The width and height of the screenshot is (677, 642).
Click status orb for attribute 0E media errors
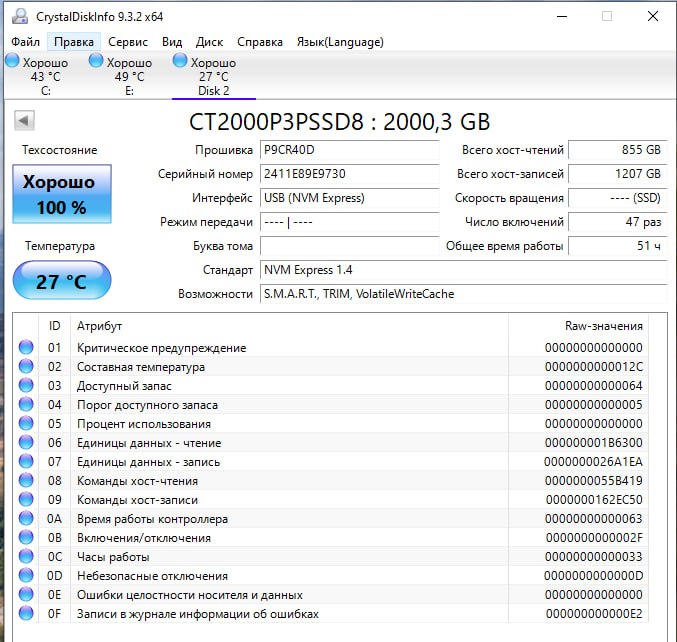pos(26,594)
